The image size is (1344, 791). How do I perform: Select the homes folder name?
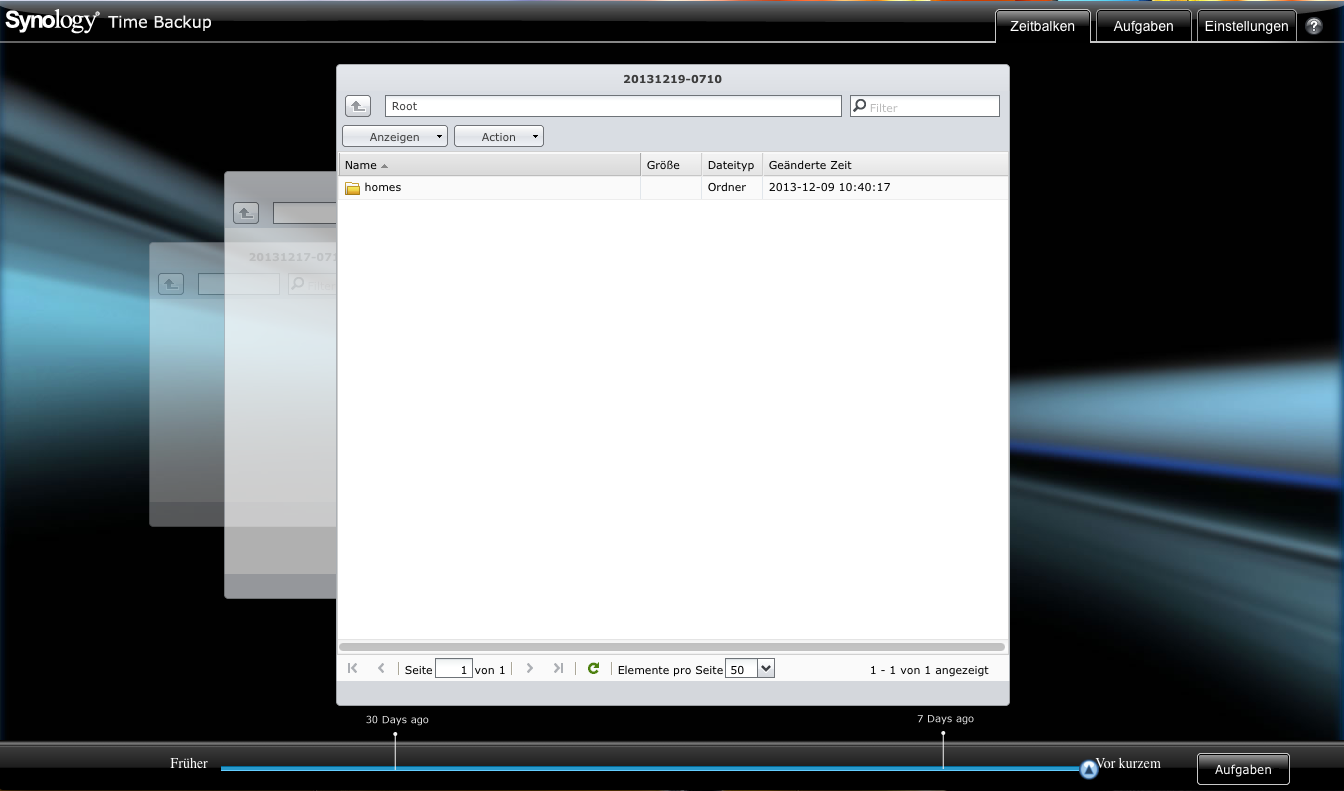[383, 188]
